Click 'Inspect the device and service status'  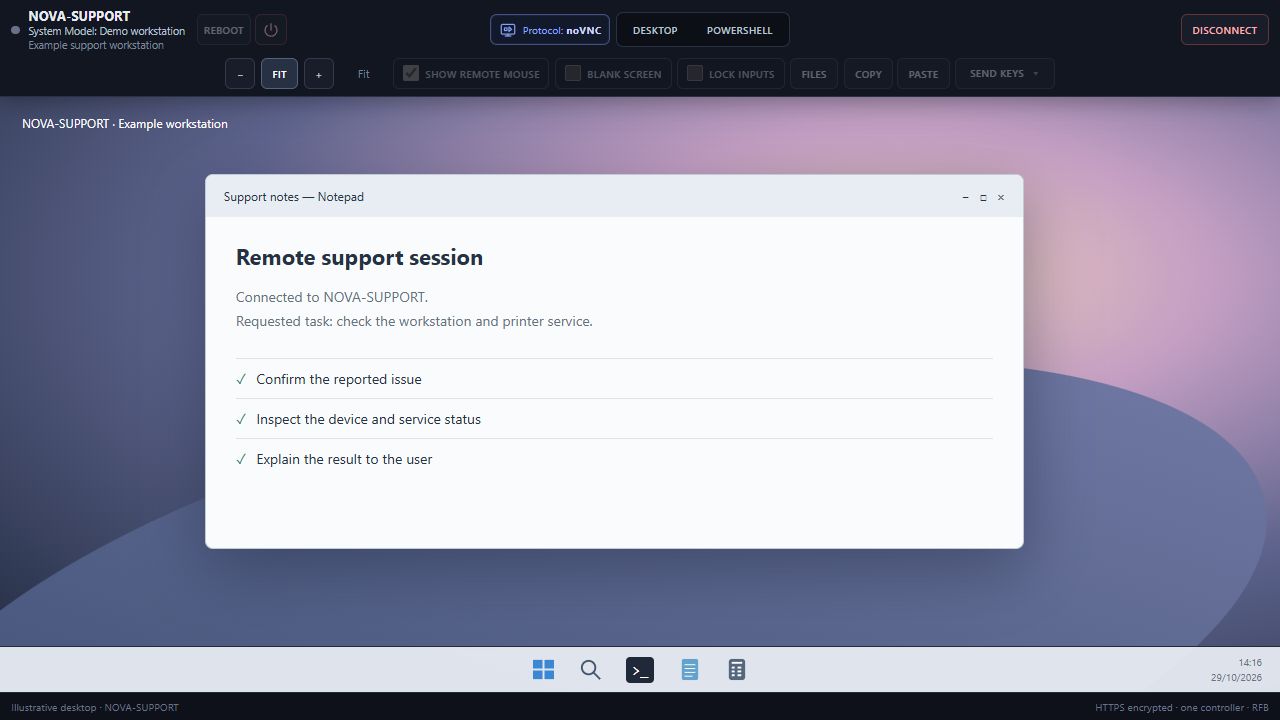(368, 419)
